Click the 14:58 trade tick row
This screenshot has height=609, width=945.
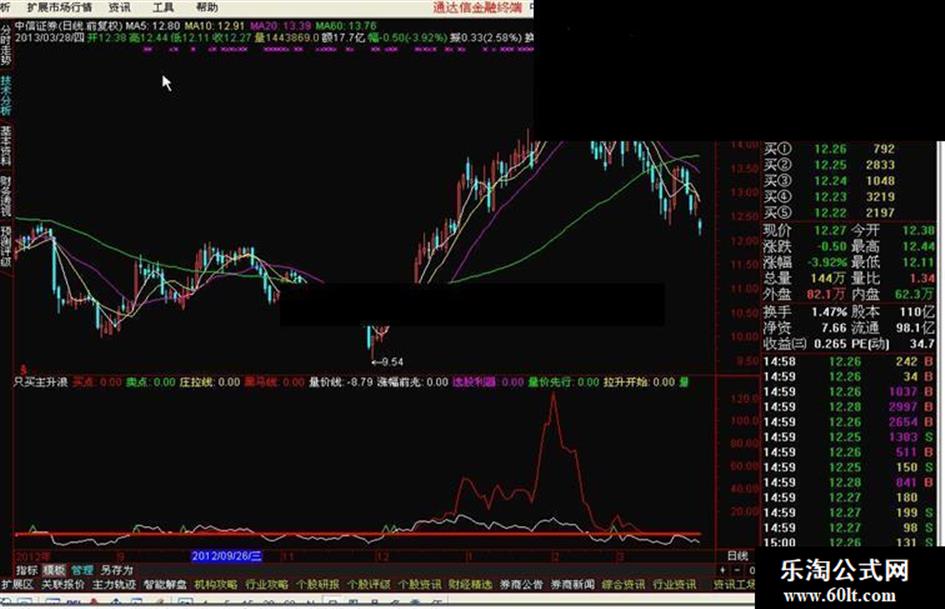coord(849,361)
